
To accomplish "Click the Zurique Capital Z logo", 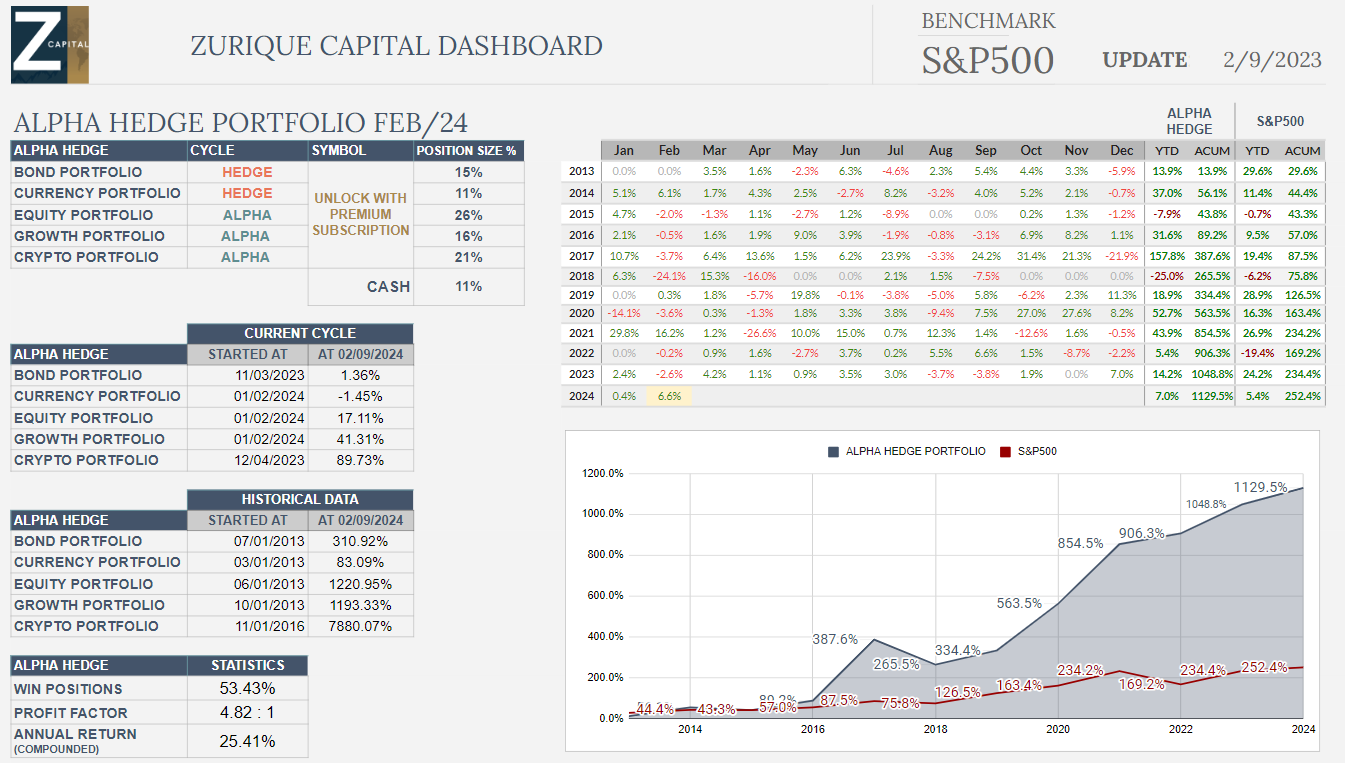I will click(x=50, y=44).
